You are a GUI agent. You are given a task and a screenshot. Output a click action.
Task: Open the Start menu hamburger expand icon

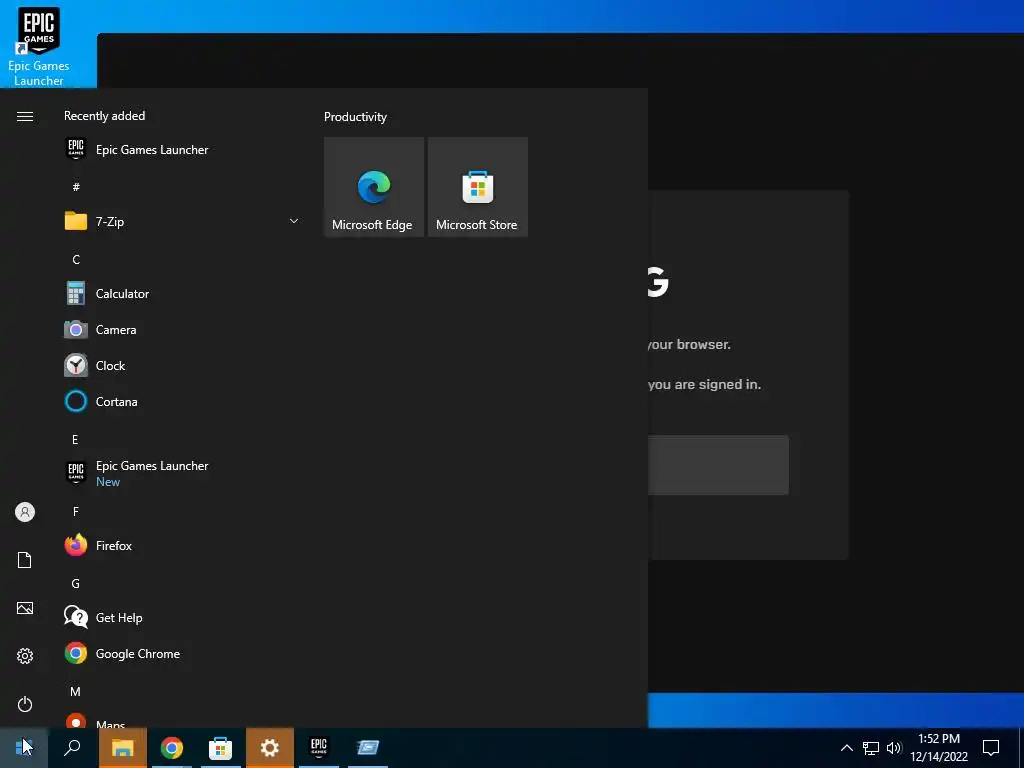pyautogui.click(x=25, y=116)
